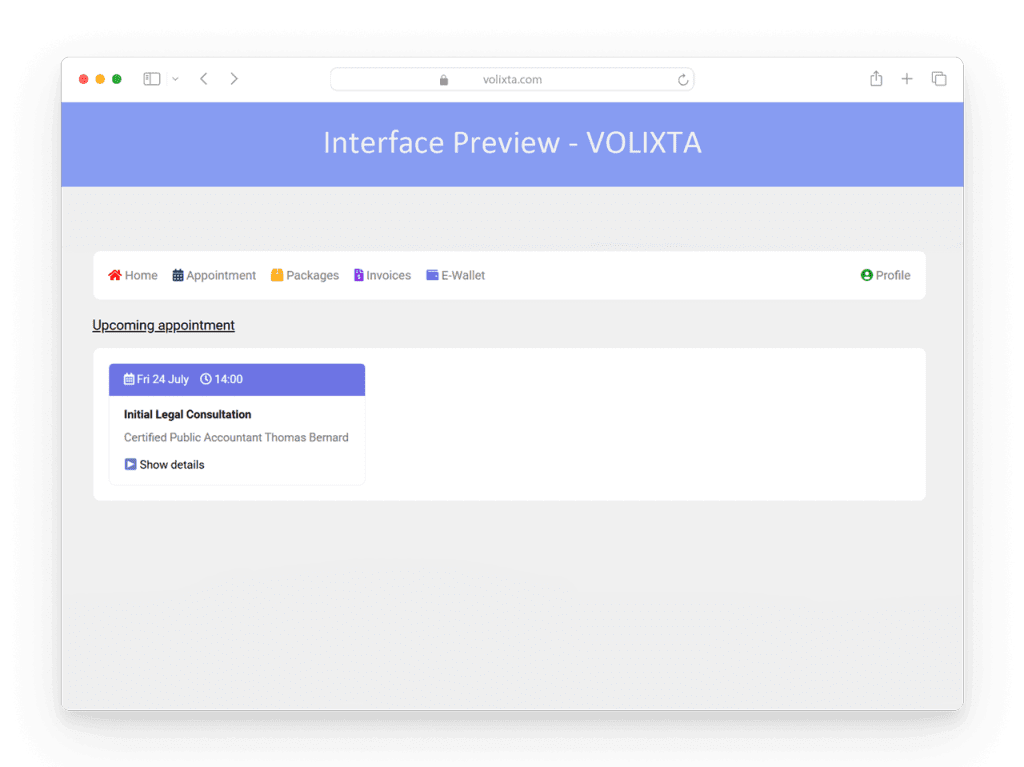Go forward using the browser arrow

pos(234,79)
